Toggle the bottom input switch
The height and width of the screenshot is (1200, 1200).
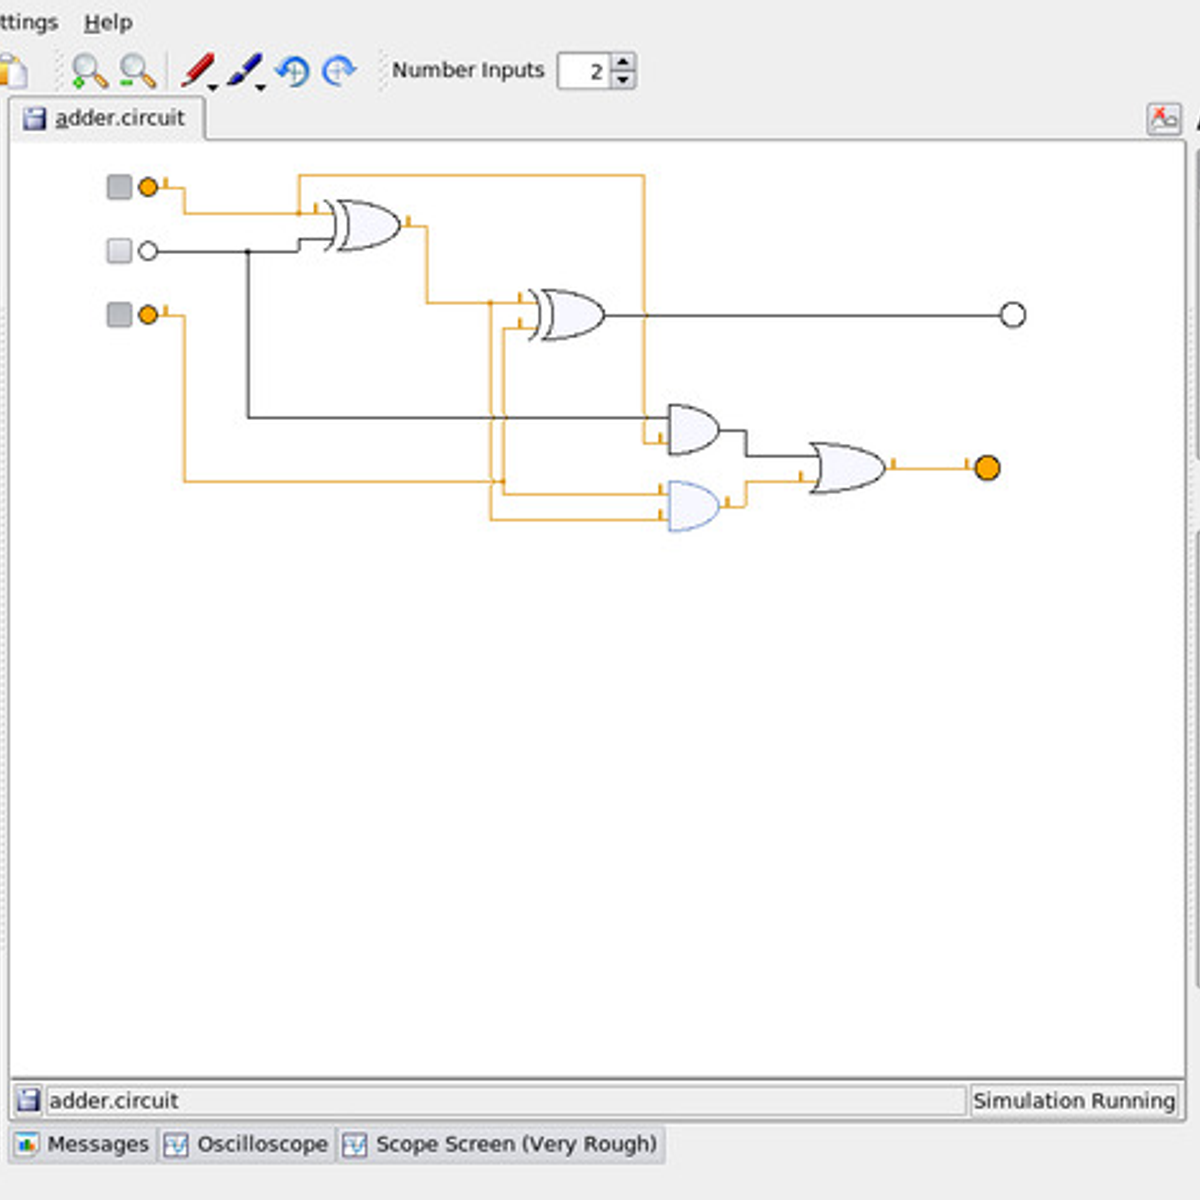point(119,315)
